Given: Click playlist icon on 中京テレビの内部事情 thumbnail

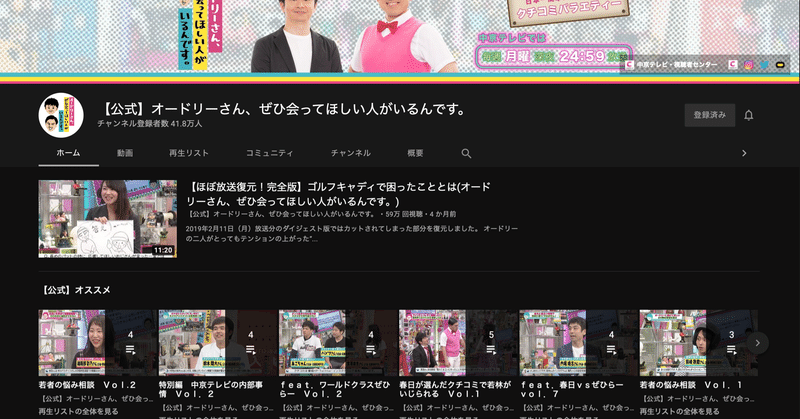Looking at the screenshot, I should tap(251, 350).
